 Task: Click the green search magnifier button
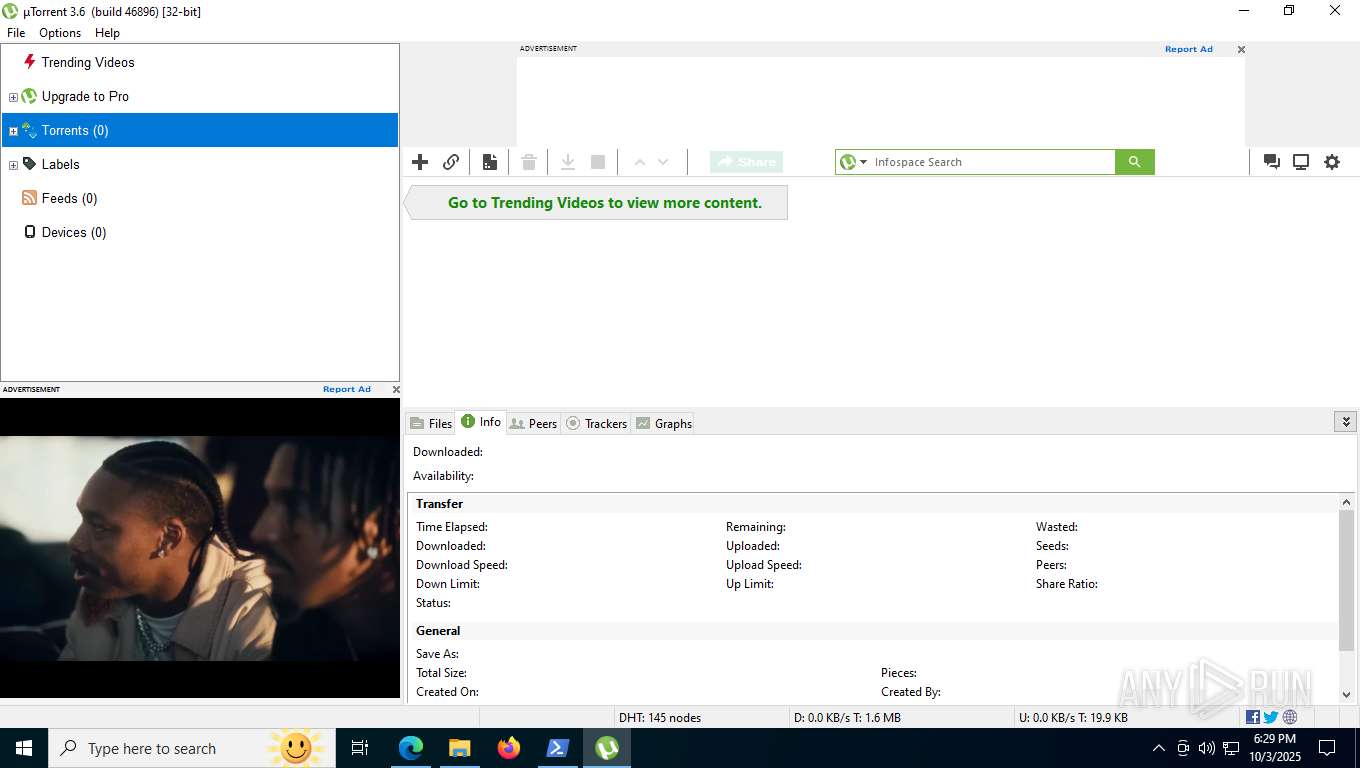[1134, 162]
